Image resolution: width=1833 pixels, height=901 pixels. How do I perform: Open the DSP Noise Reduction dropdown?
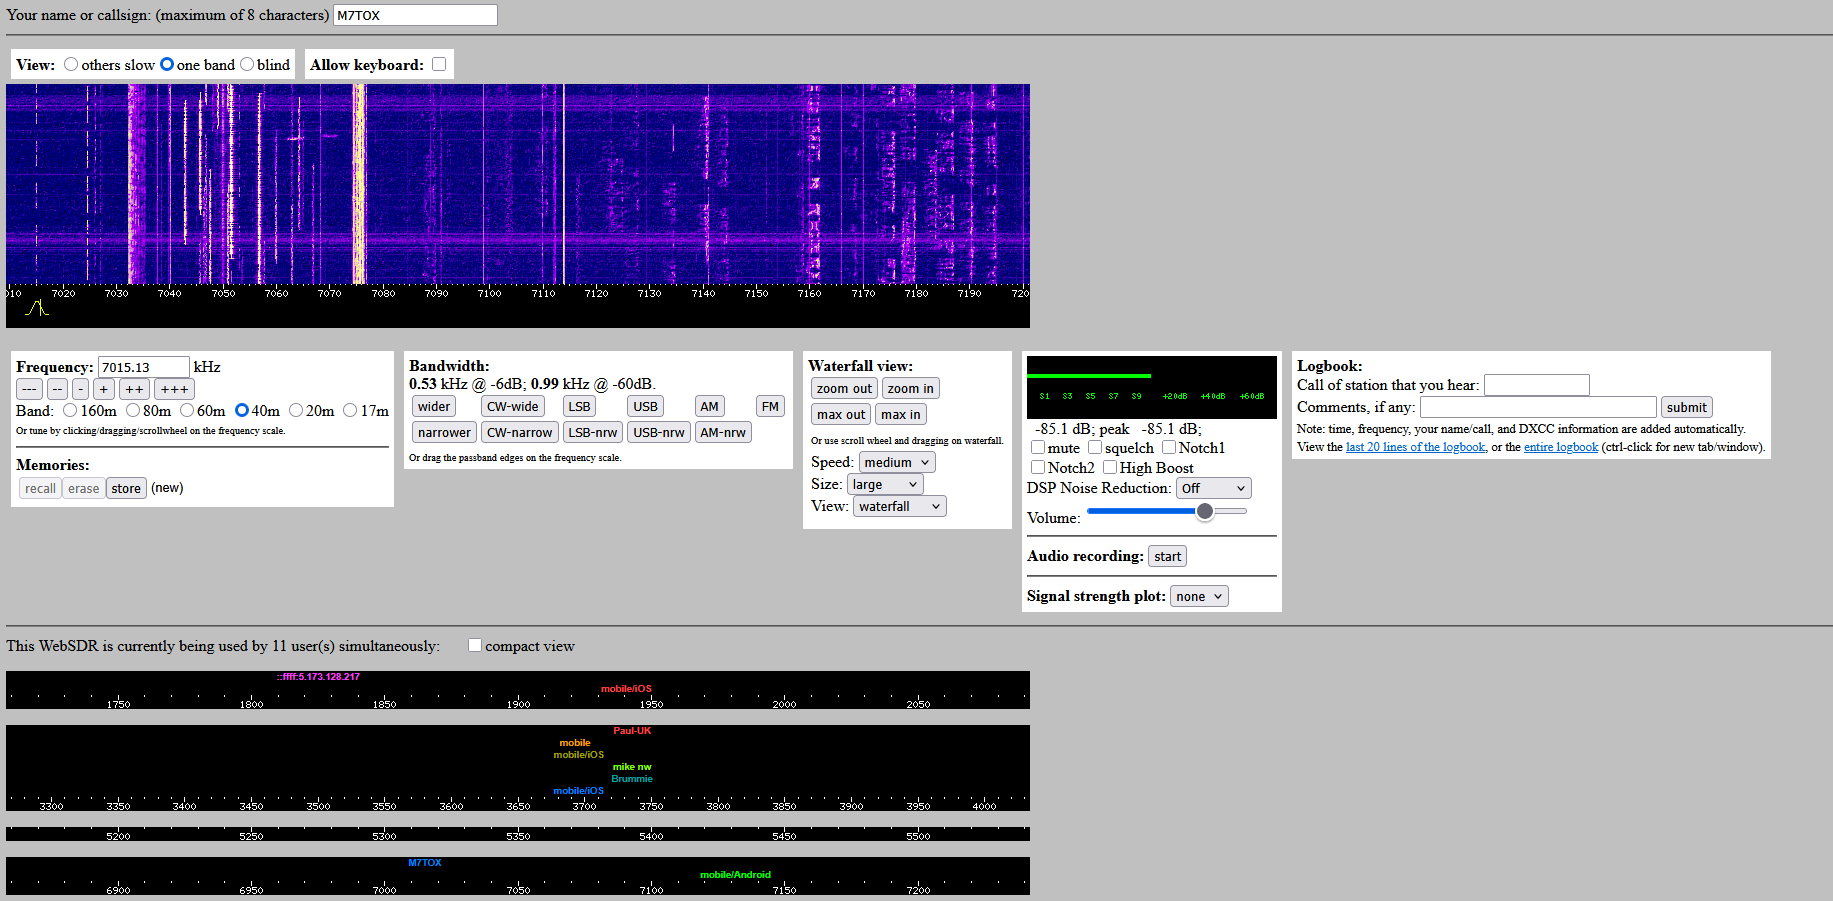tap(1213, 488)
